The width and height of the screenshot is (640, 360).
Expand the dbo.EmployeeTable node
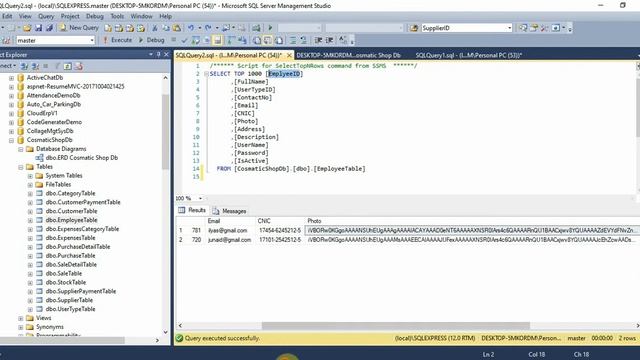click(x=30, y=220)
